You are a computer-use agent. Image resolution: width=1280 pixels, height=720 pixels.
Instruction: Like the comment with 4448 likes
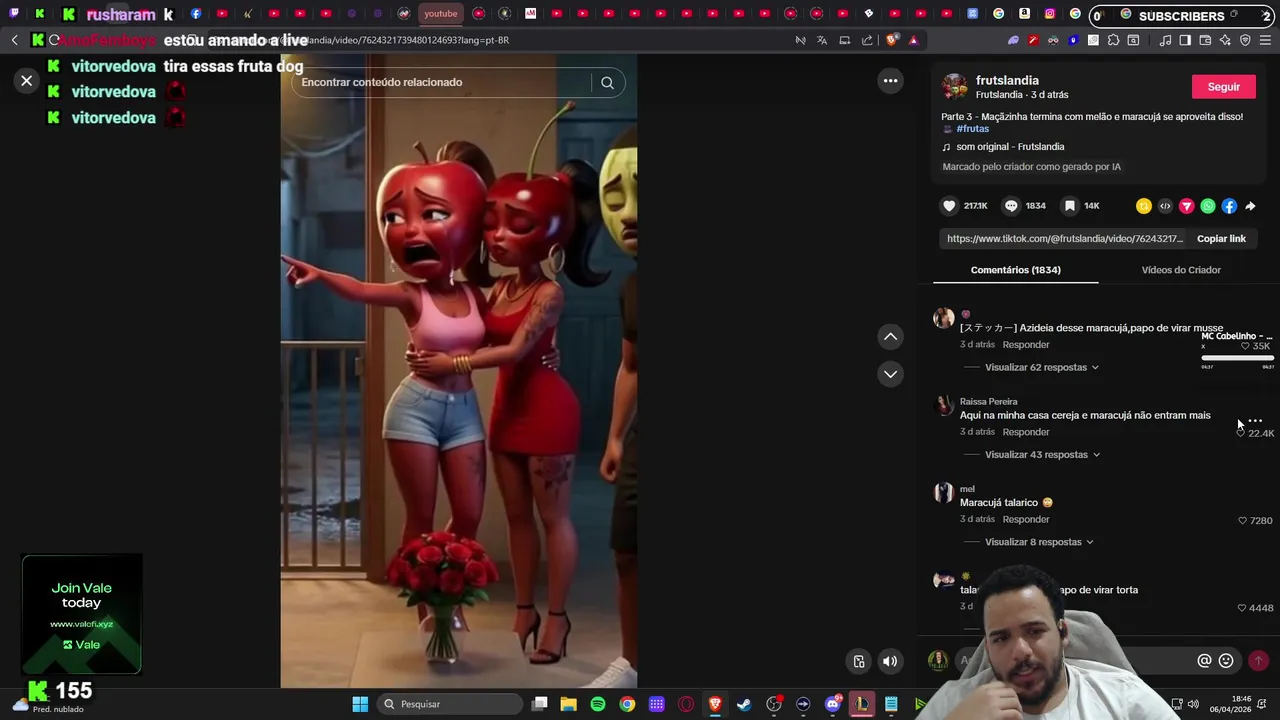(x=1242, y=608)
